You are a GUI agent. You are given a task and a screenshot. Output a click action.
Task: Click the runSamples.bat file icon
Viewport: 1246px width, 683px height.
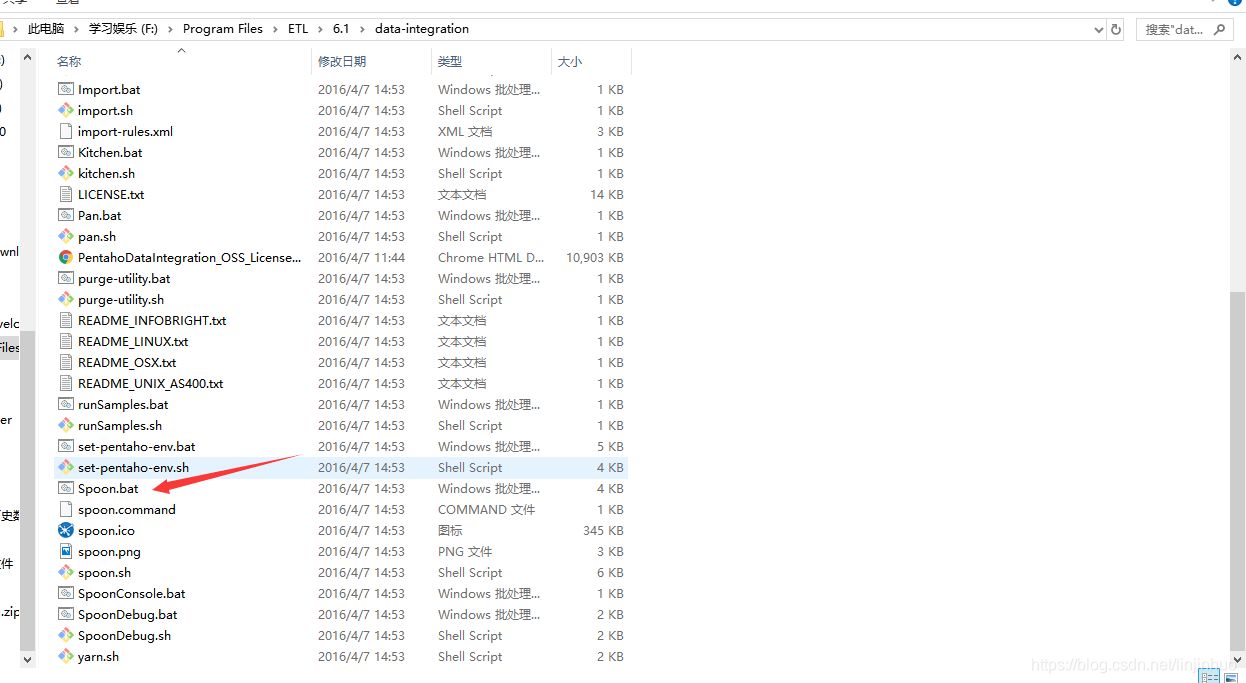coord(66,404)
